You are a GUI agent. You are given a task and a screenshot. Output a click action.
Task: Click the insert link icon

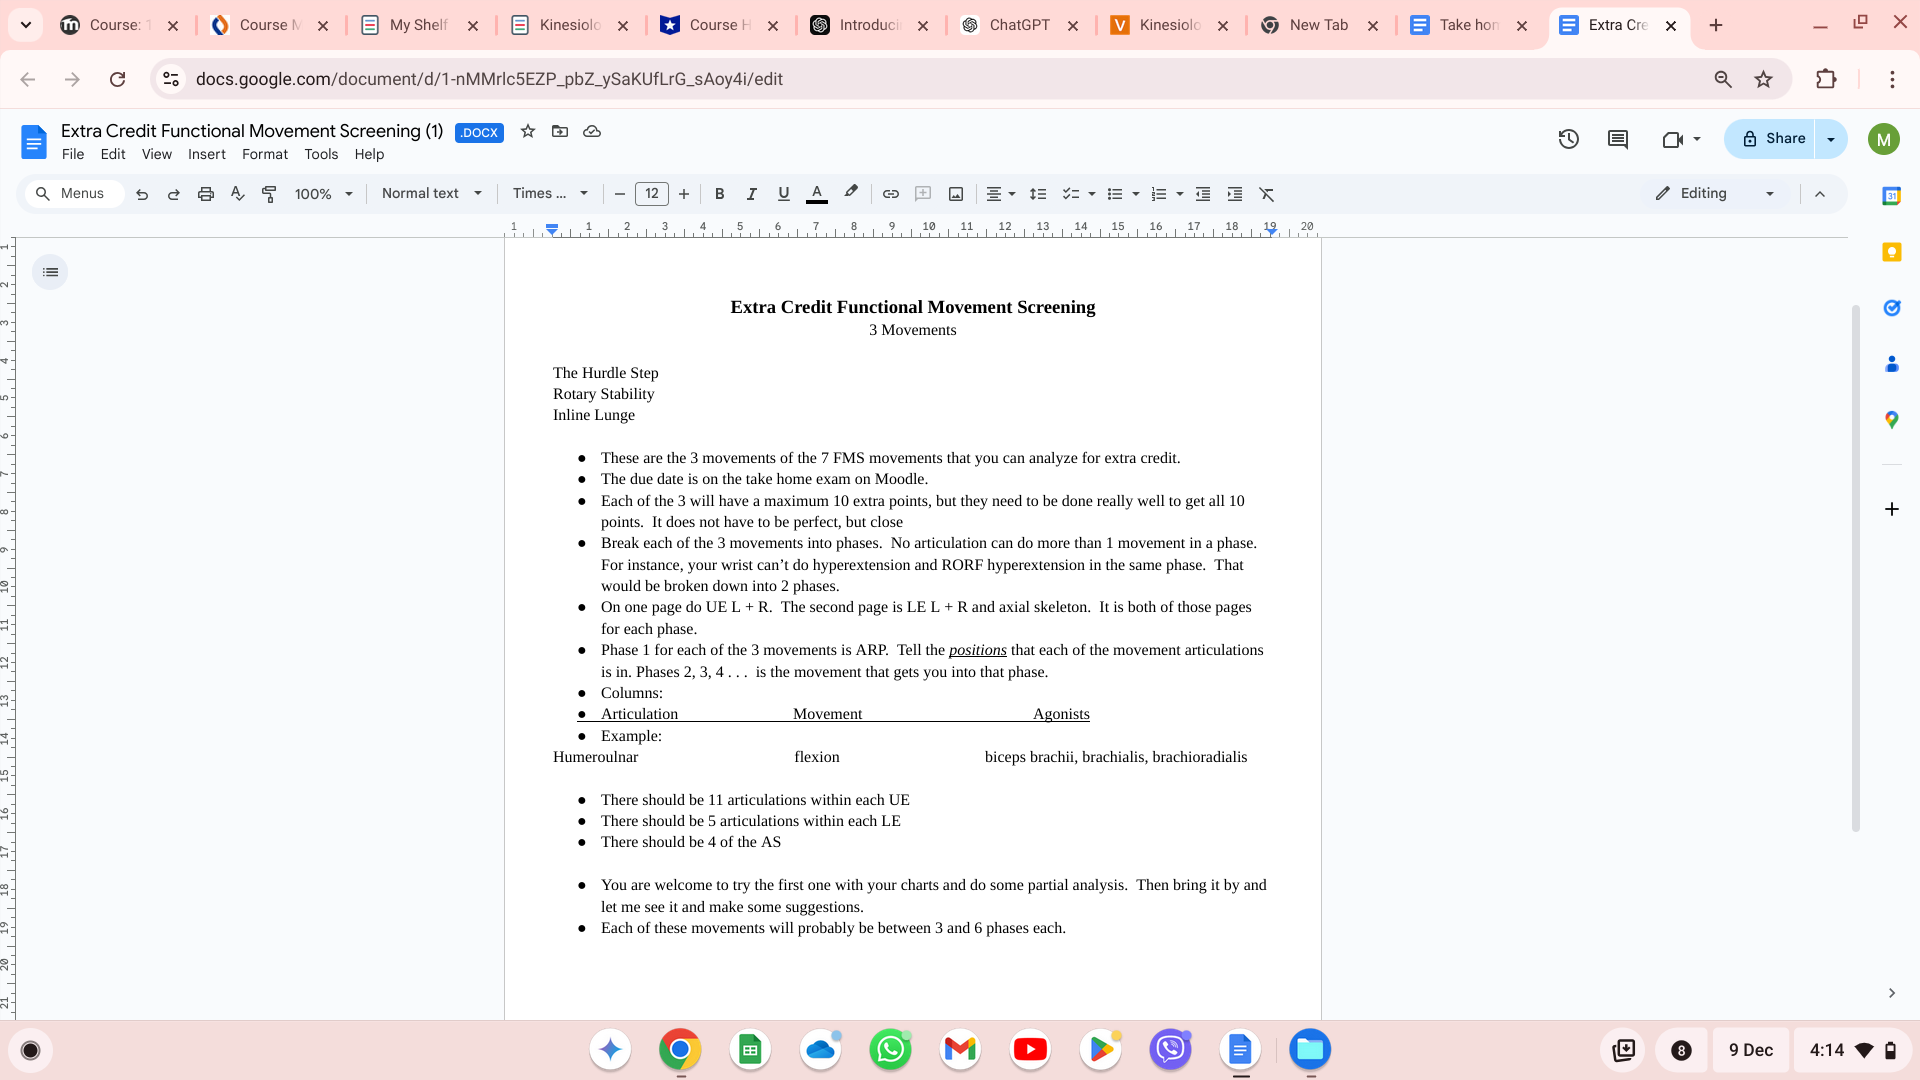coord(890,194)
